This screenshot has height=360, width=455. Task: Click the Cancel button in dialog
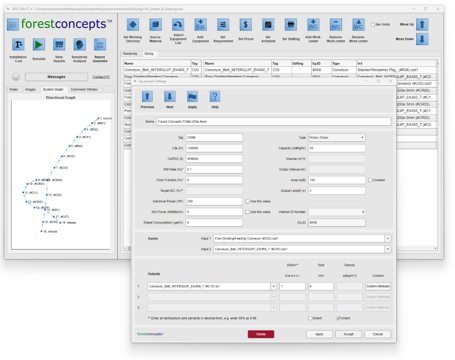378,334
